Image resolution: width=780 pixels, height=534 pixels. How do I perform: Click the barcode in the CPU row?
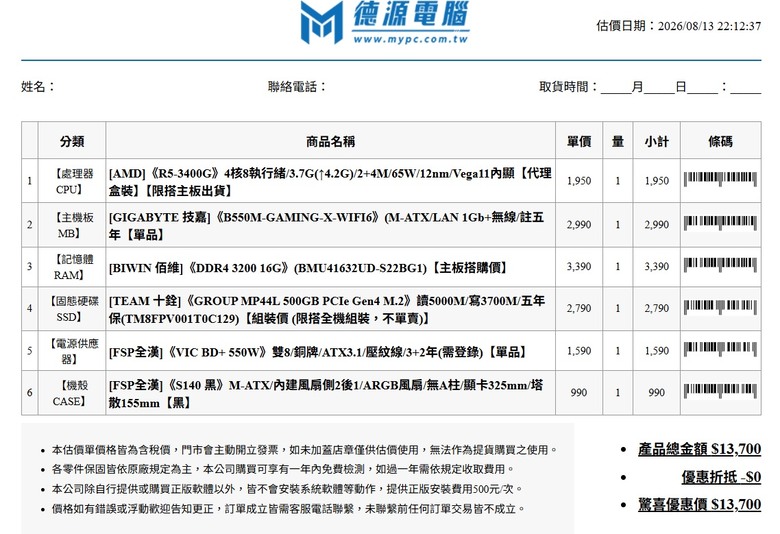tap(720, 179)
